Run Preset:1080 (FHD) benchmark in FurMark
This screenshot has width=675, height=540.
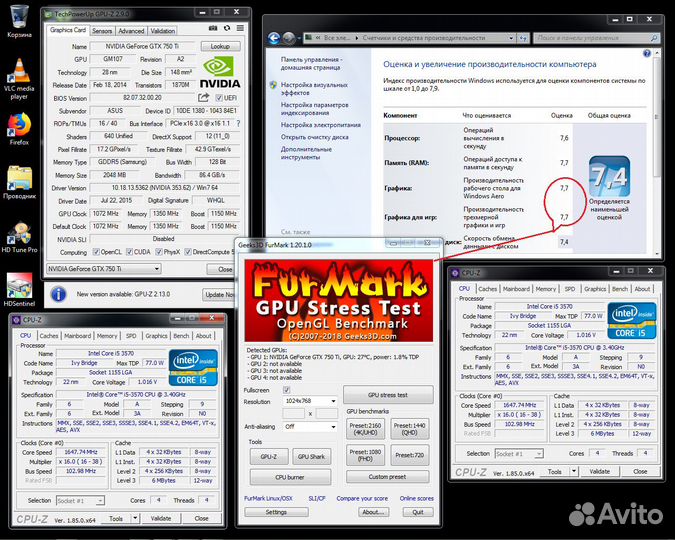coord(365,455)
